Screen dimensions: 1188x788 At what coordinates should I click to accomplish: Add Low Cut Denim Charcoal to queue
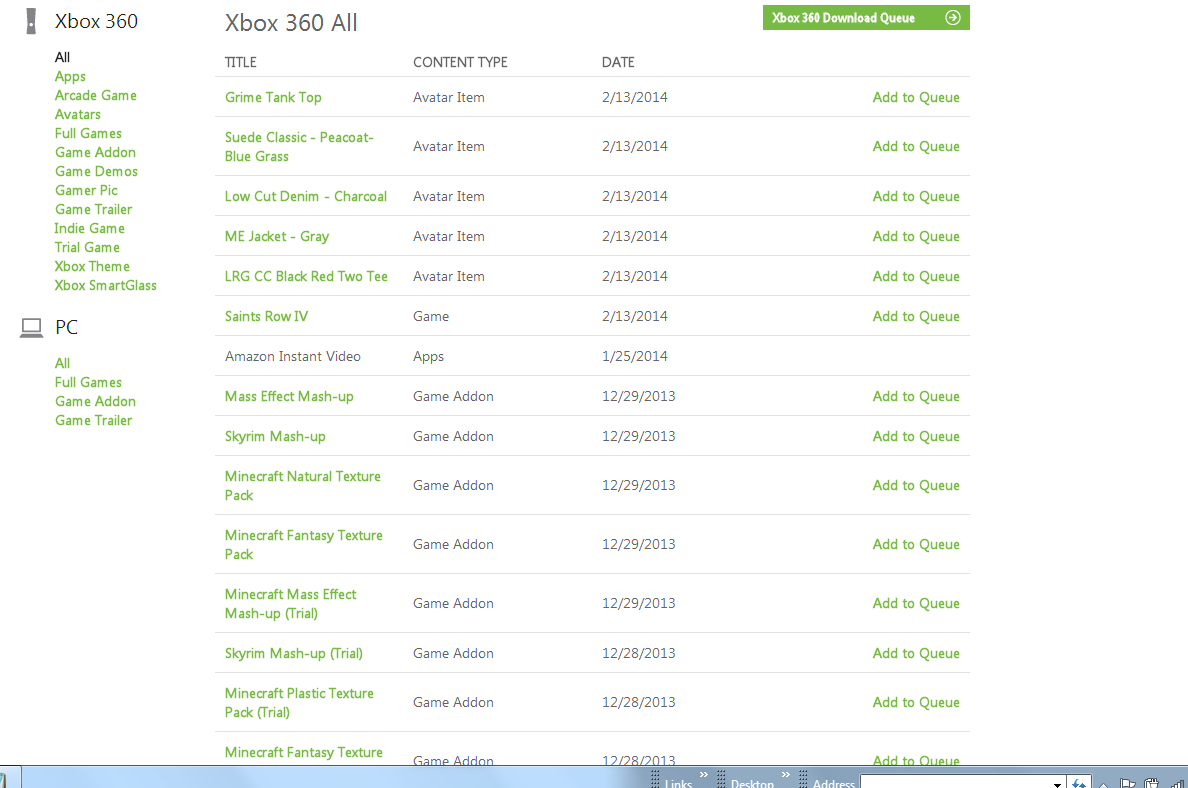[916, 197]
